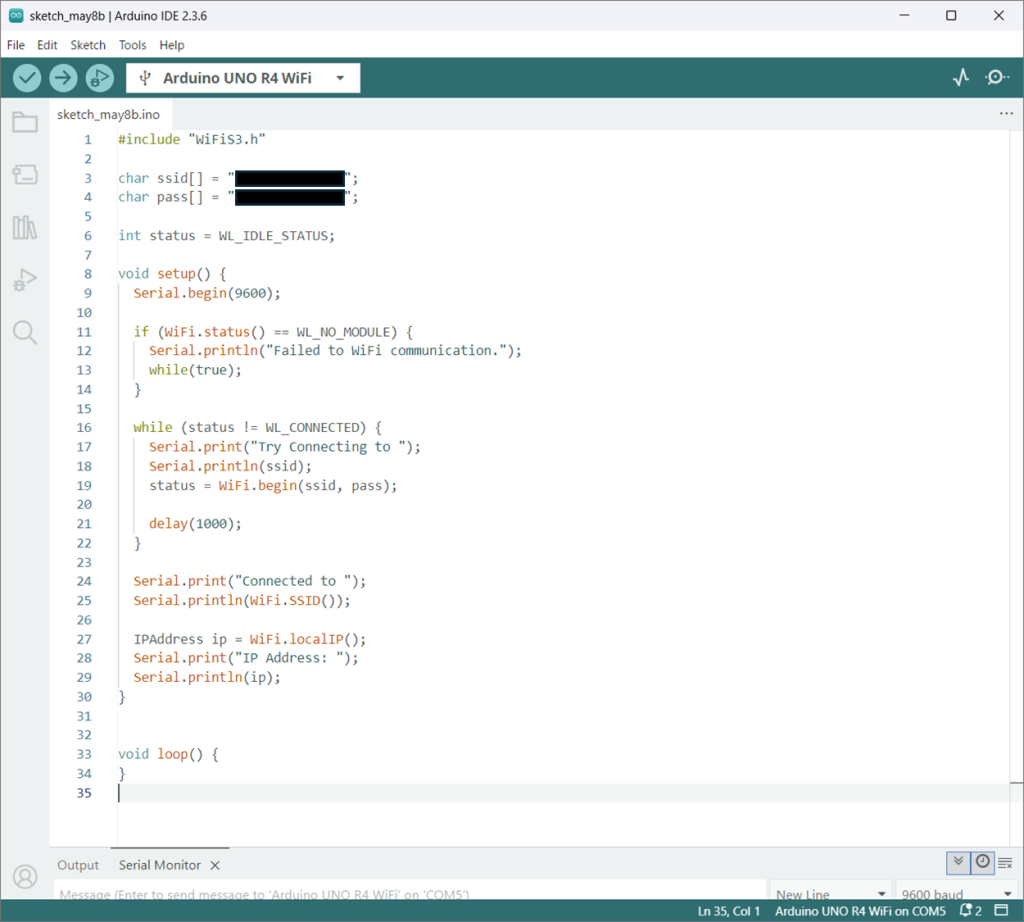Image resolution: width=1024 pixels, height=922 pixels.
Task: Switch to the Output tab
Action: coord(78,865)
